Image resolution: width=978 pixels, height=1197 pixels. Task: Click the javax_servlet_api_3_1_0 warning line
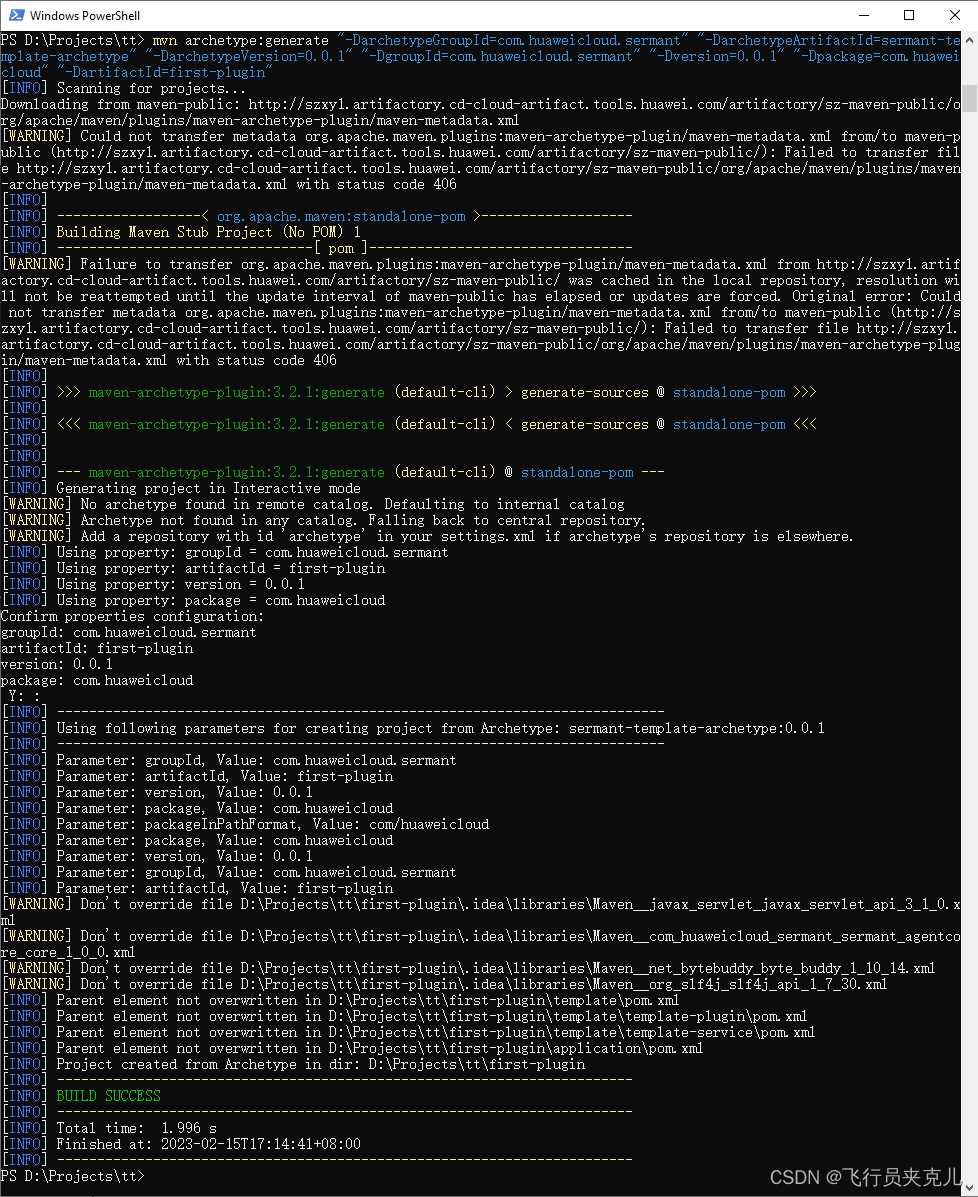coord(481,911)
